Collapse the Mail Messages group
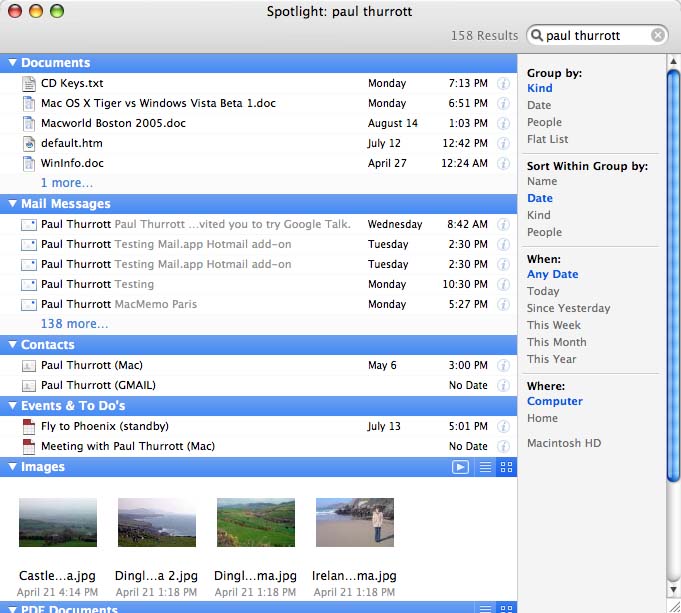The width and height of the screenshot is (681, 613). click(x=13, y=204)
